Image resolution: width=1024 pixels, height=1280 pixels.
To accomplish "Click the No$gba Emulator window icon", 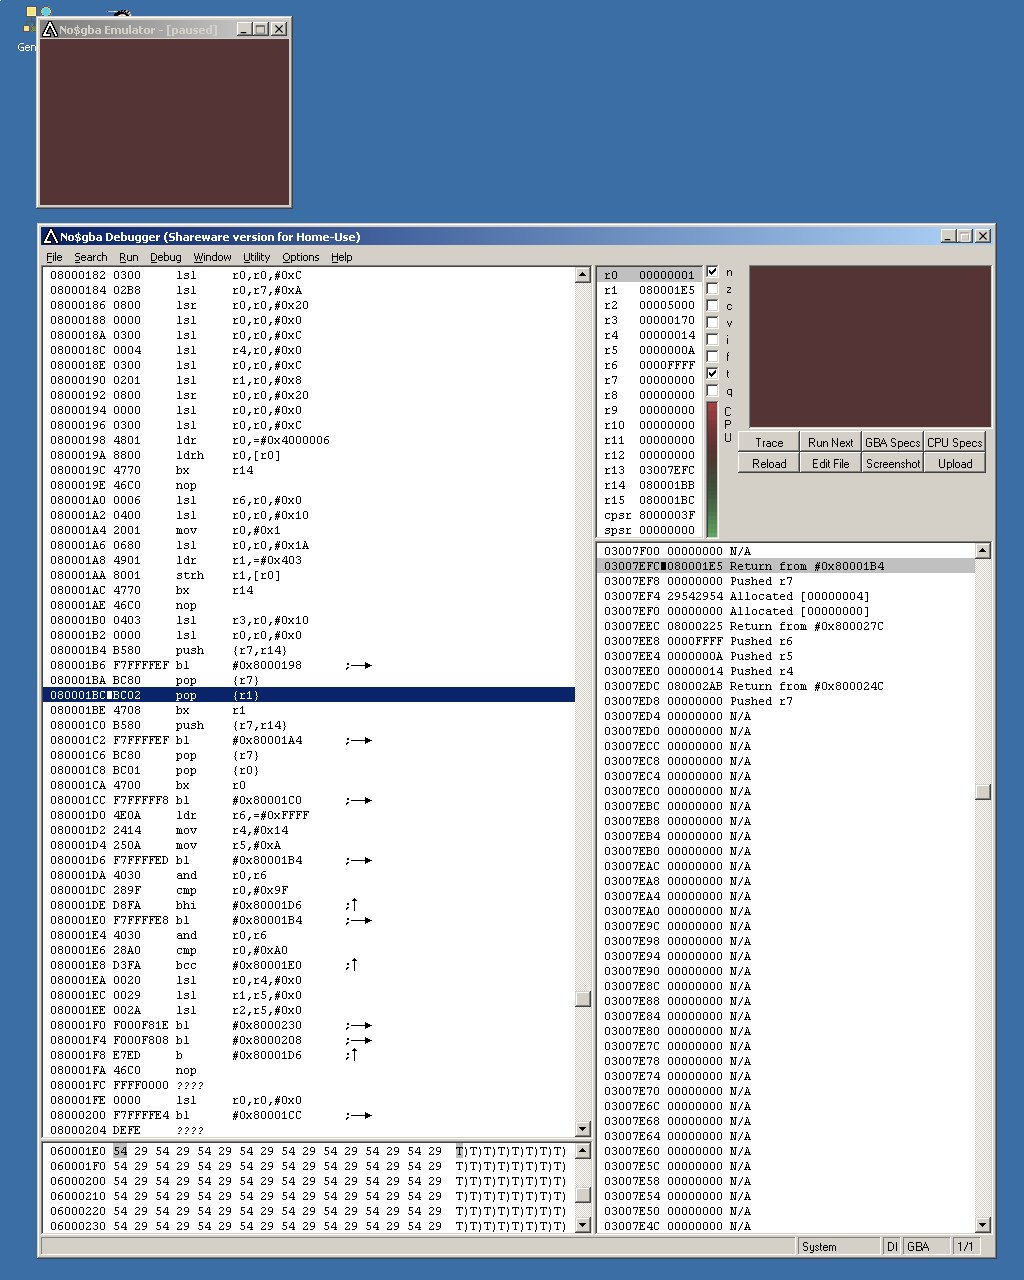I will (48, 29).
